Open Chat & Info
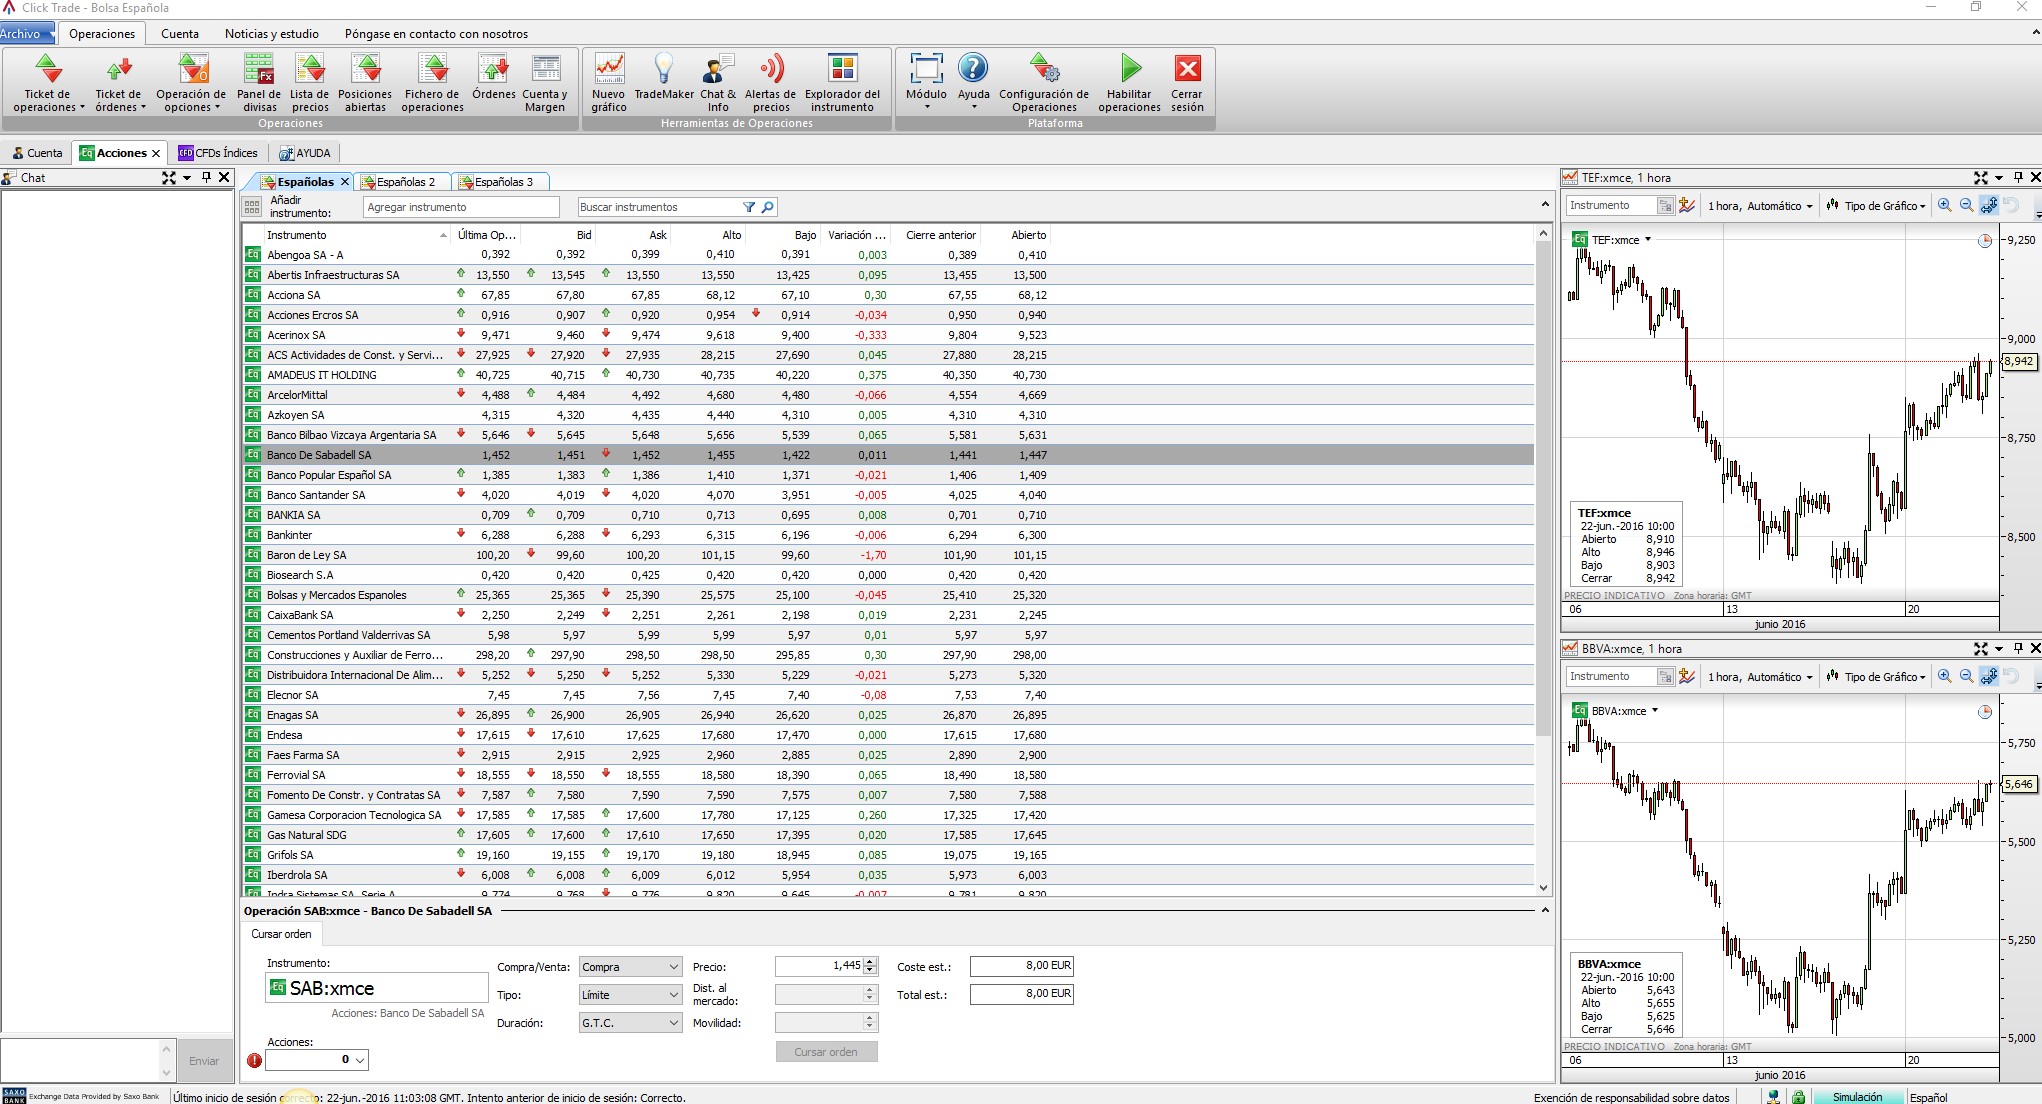The width and height of the screenshot is (2042, 1104). [x=718, y=82]
